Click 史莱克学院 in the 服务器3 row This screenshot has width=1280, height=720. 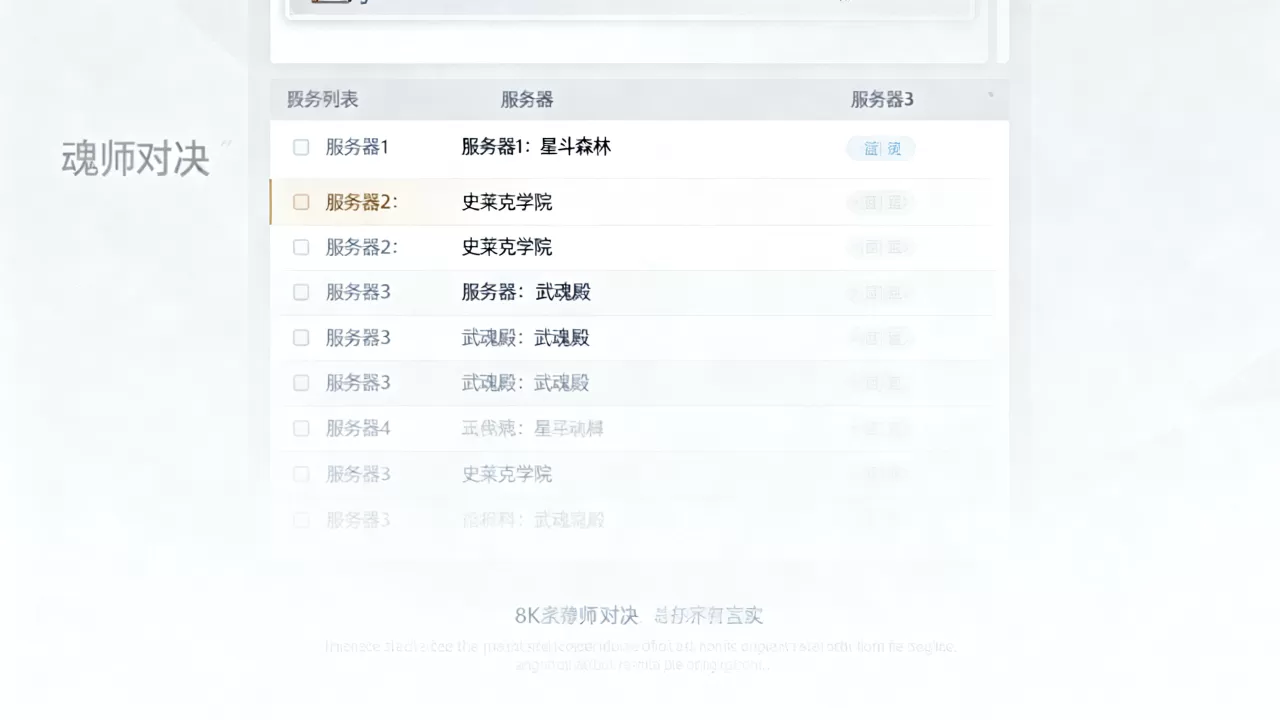[x=507, y=474]
